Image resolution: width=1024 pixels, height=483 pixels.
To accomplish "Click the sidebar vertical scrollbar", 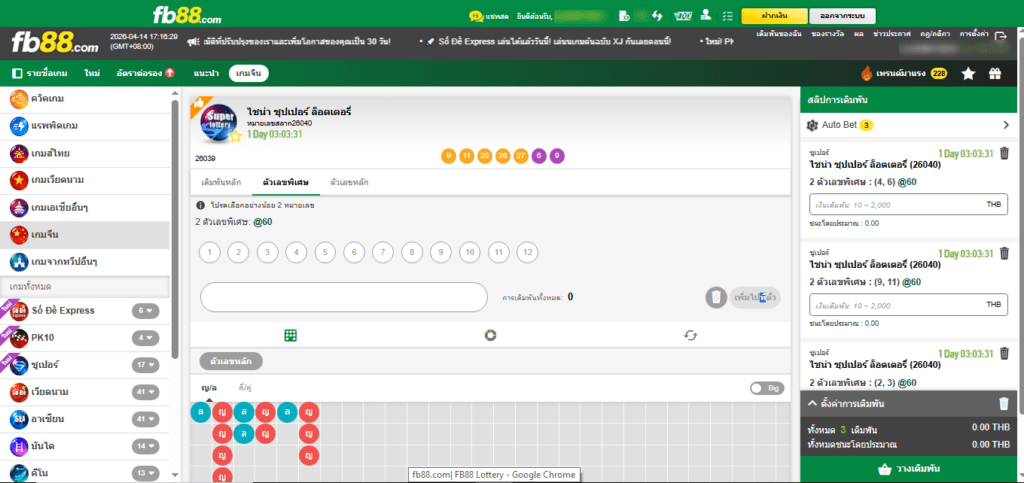I will click(174, 228).
